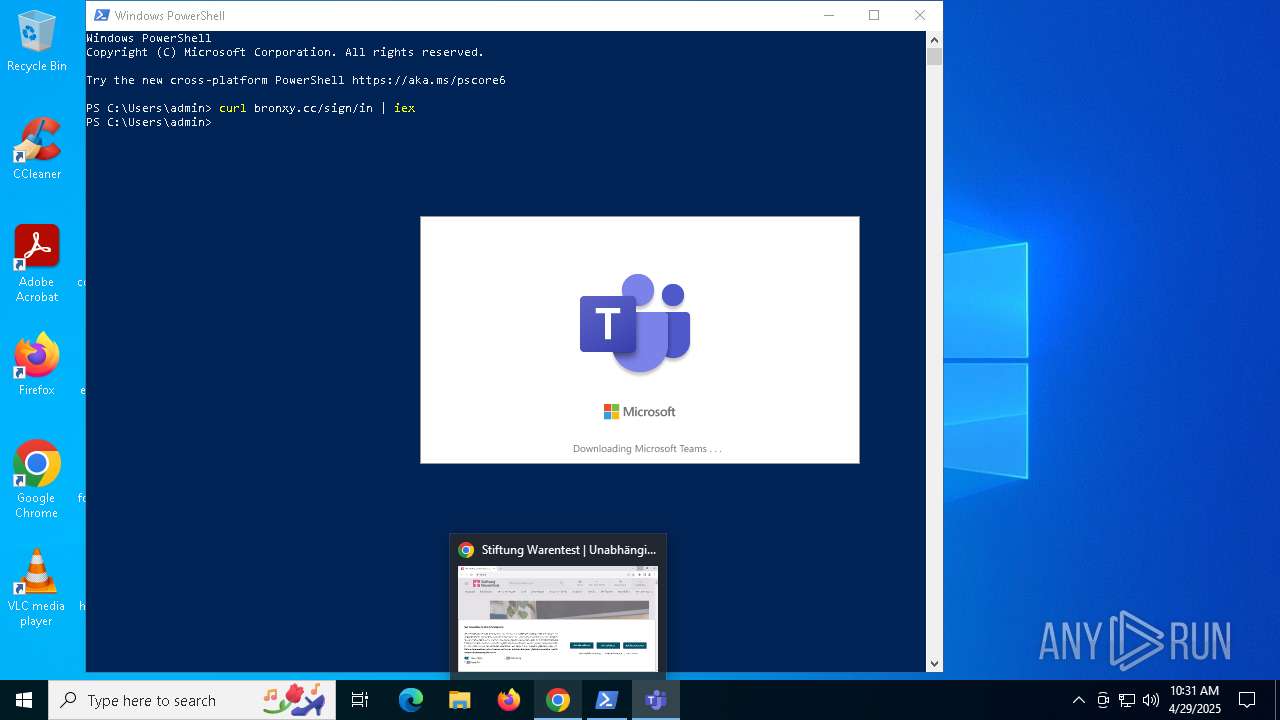Click the PowerShell scrollbar down arrow
This screenshot has width=1280, height=720.
click(935, 663)
